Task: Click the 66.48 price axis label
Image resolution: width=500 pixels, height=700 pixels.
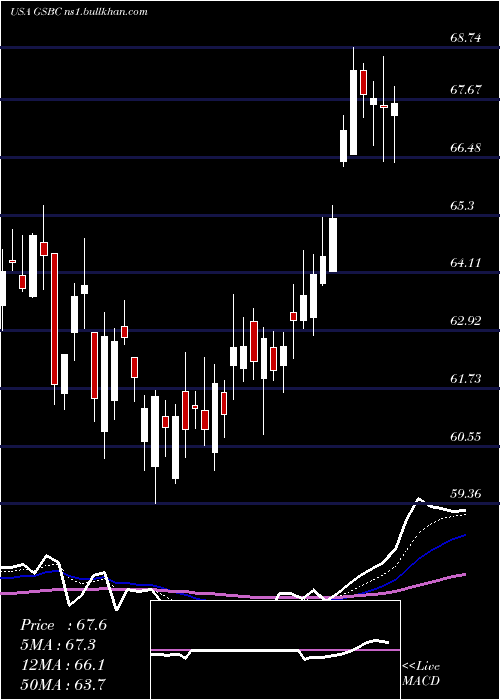Action: click(466, 148)
